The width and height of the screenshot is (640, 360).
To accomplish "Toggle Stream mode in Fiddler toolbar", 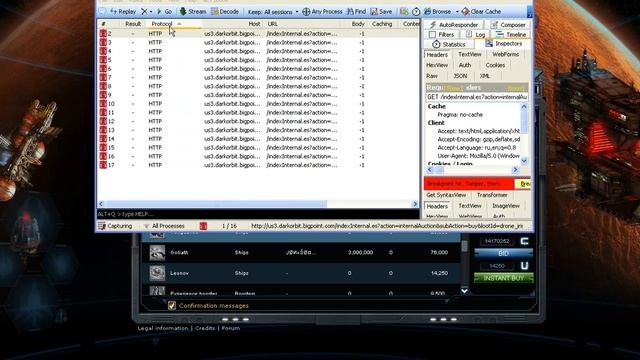I will click(193, 12).
